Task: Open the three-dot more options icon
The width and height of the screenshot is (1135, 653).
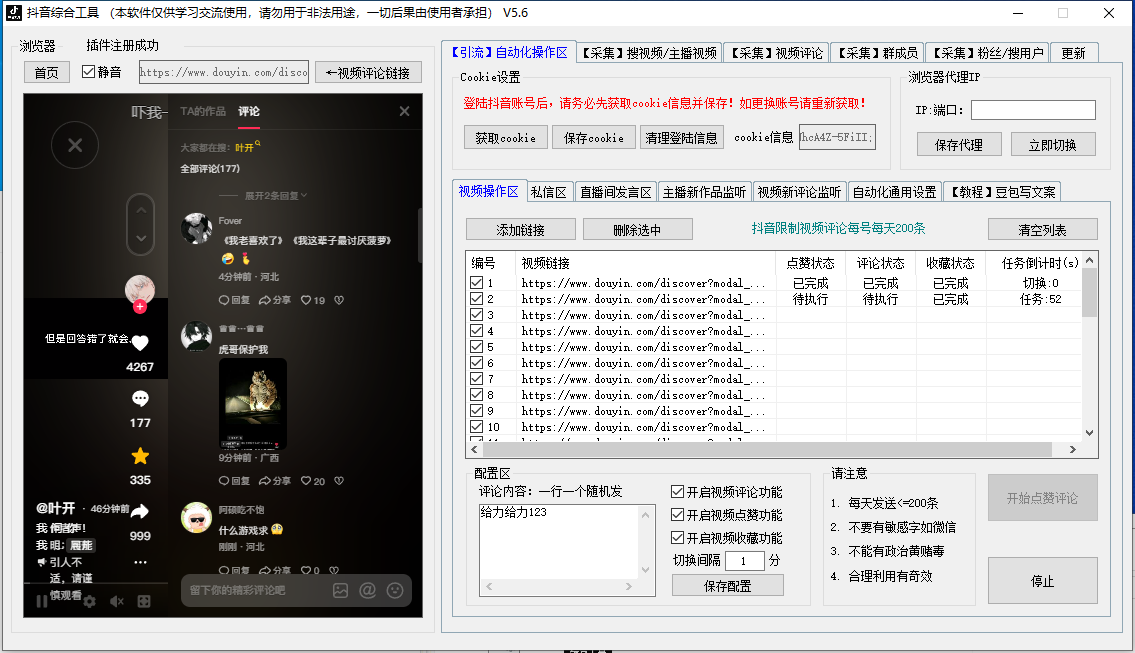Action: (140, 562)
